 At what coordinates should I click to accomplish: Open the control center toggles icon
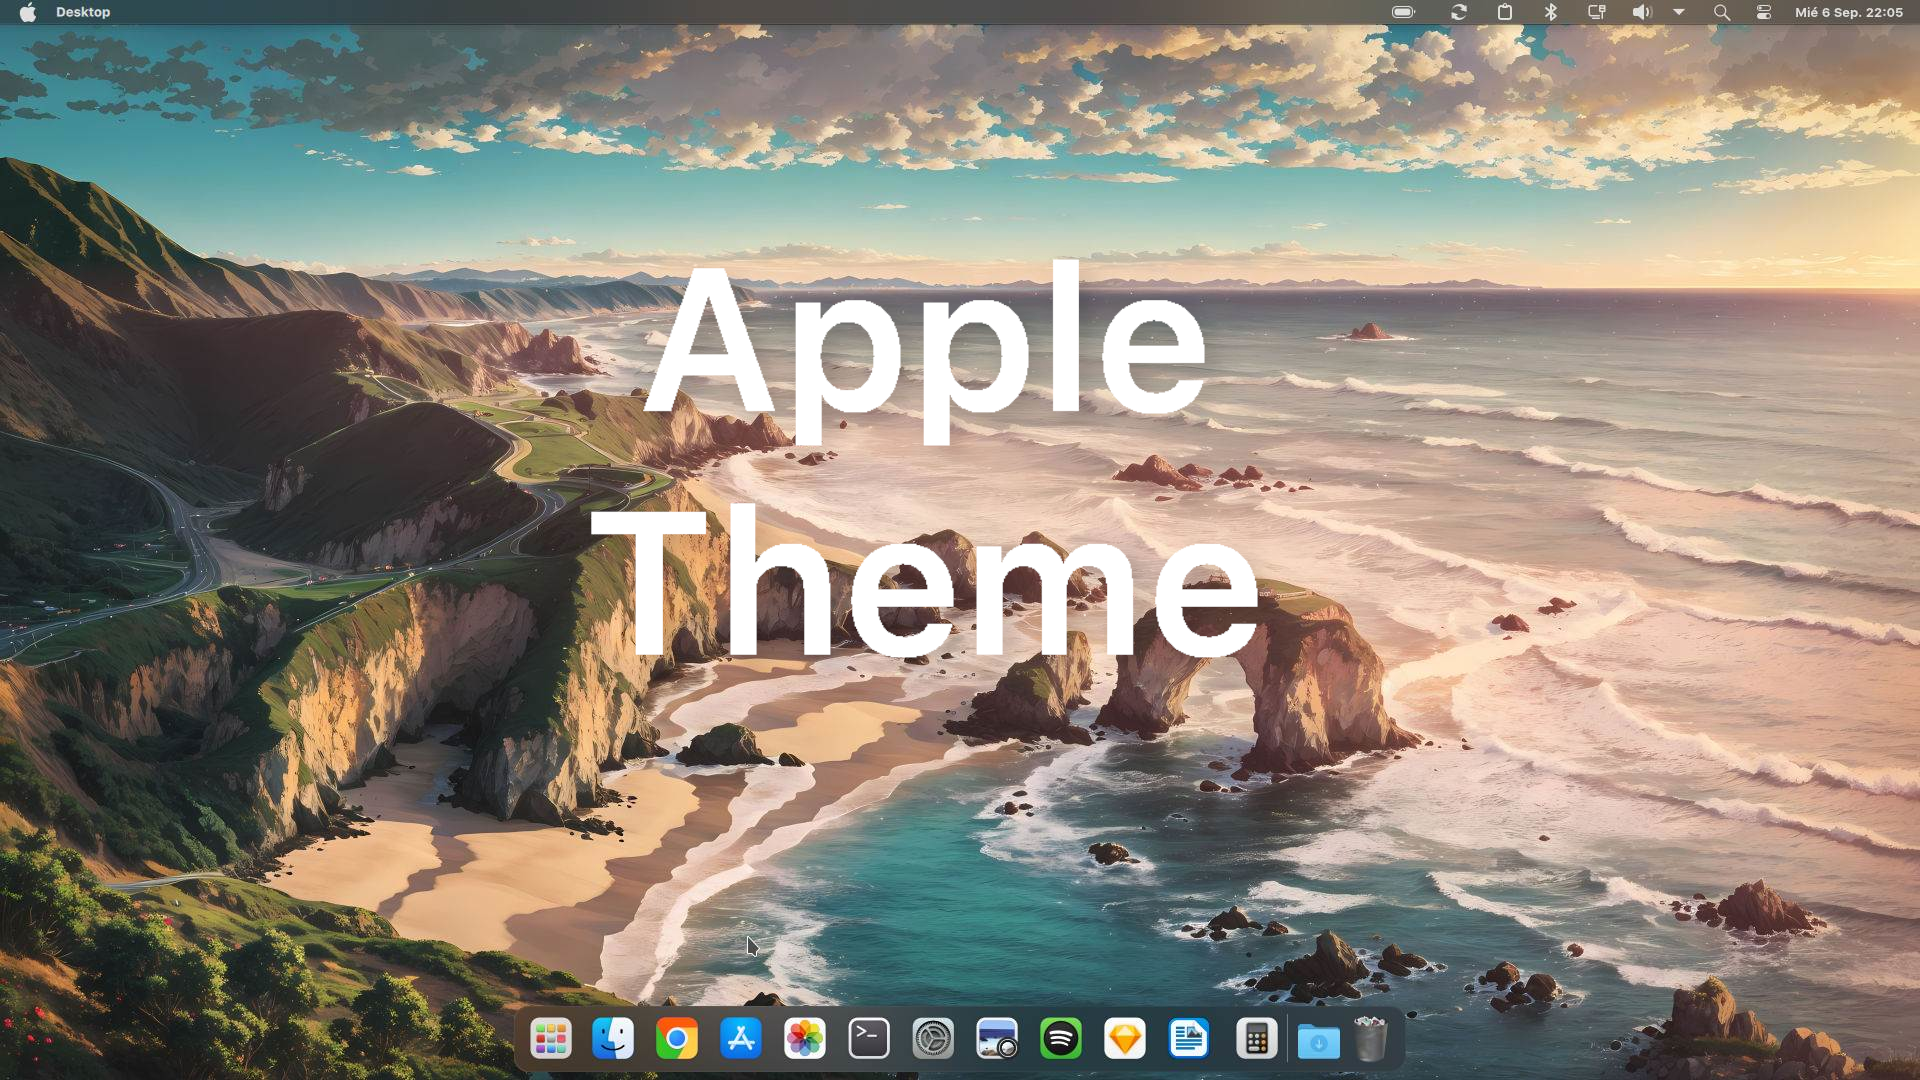(1764, 12)
